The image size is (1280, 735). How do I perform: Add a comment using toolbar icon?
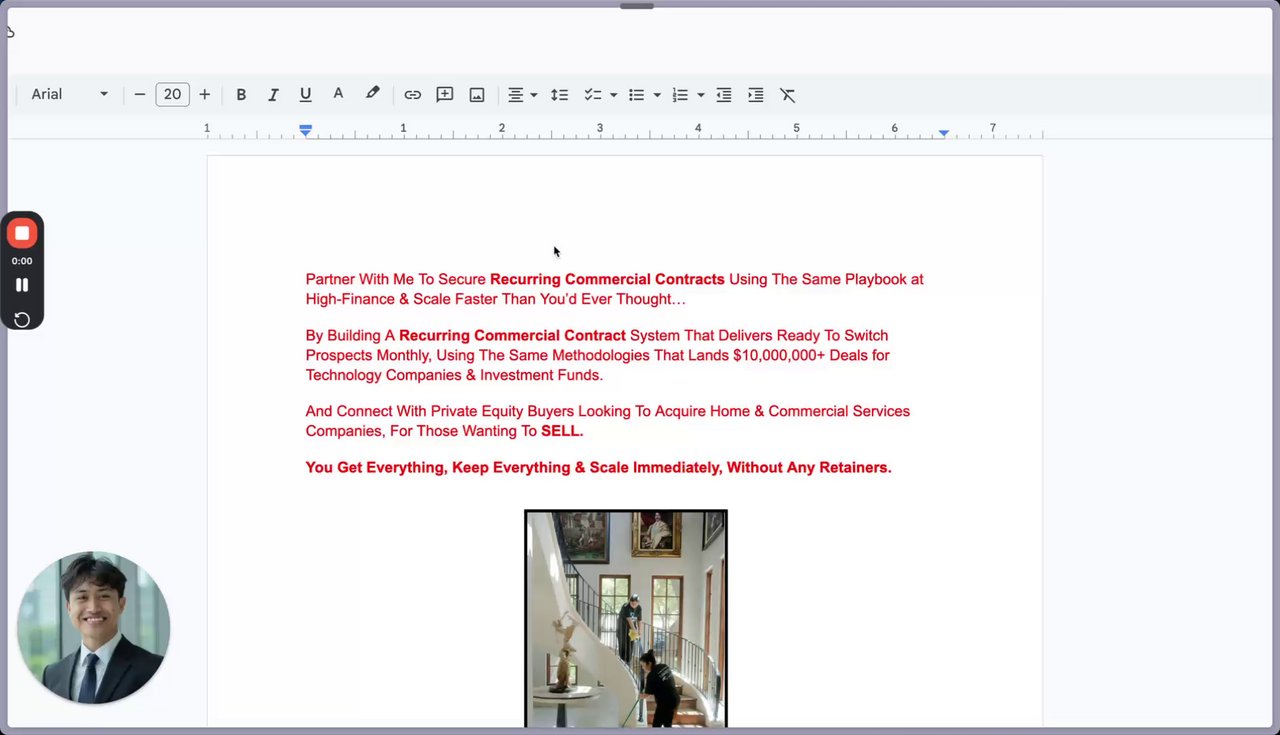tap(445, 95)
